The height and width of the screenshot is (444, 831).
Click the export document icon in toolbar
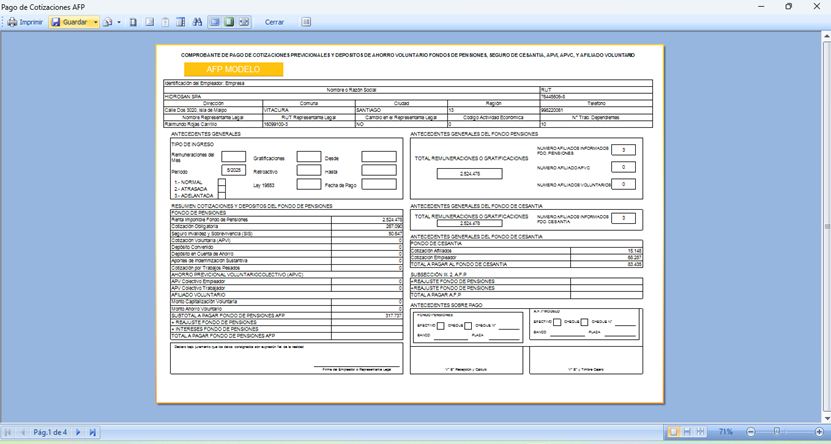tap(107, 22)
